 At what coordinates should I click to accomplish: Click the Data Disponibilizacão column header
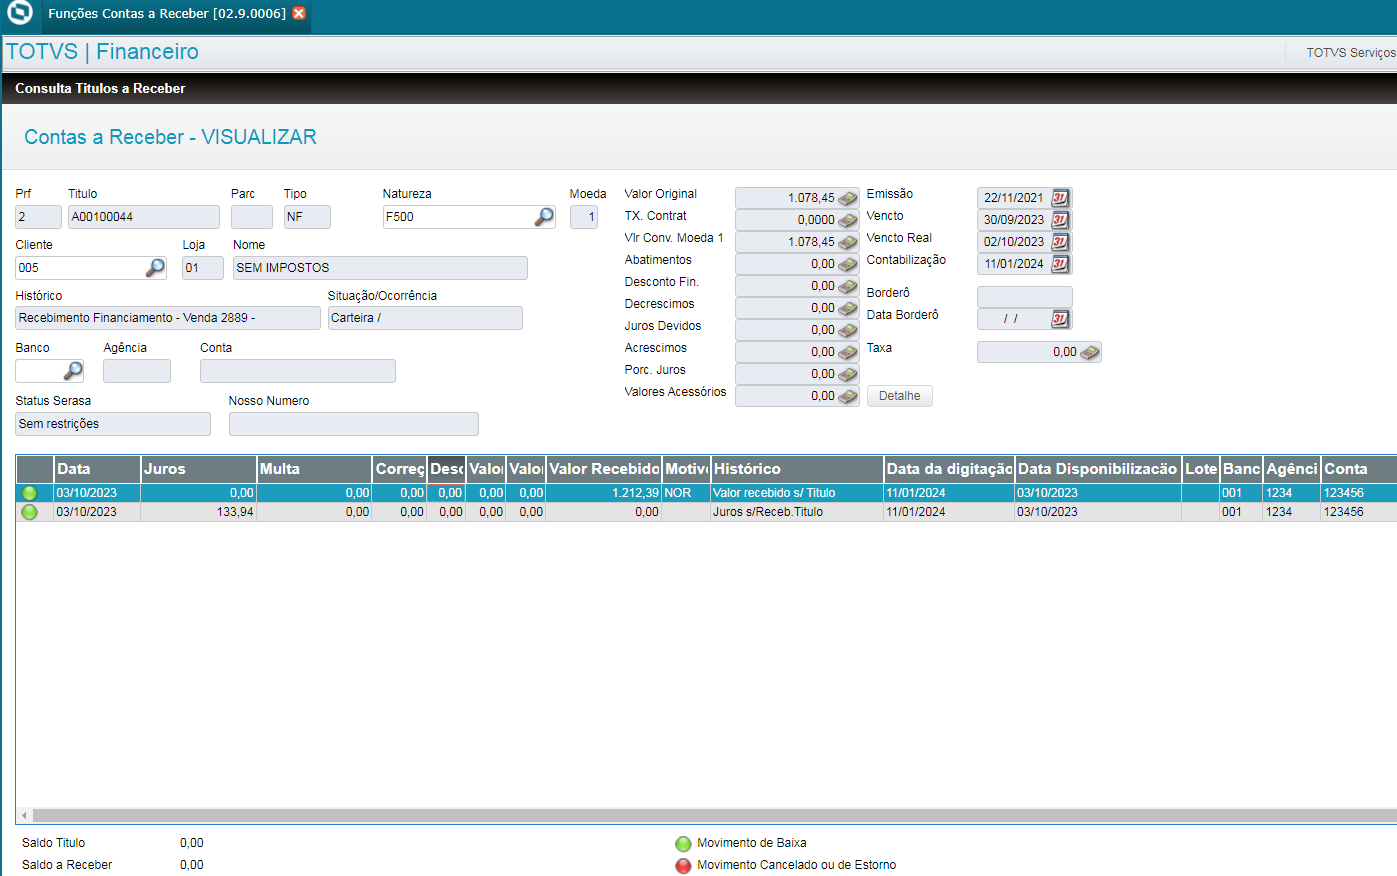point(1098,469)
